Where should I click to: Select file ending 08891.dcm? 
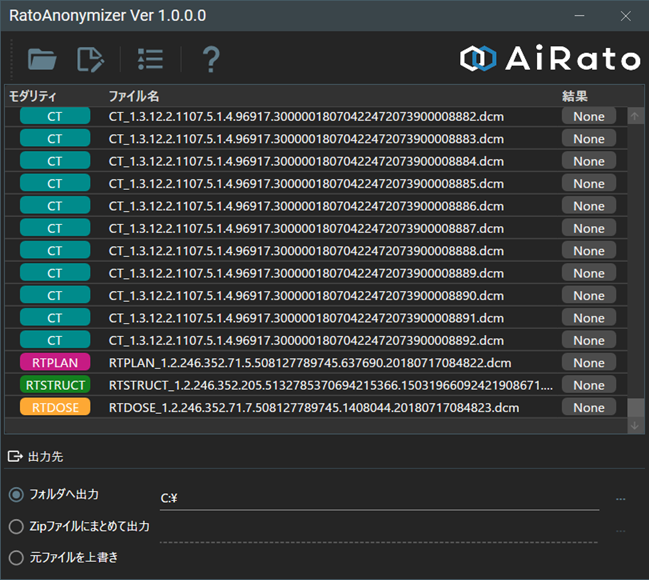[306, 318]
